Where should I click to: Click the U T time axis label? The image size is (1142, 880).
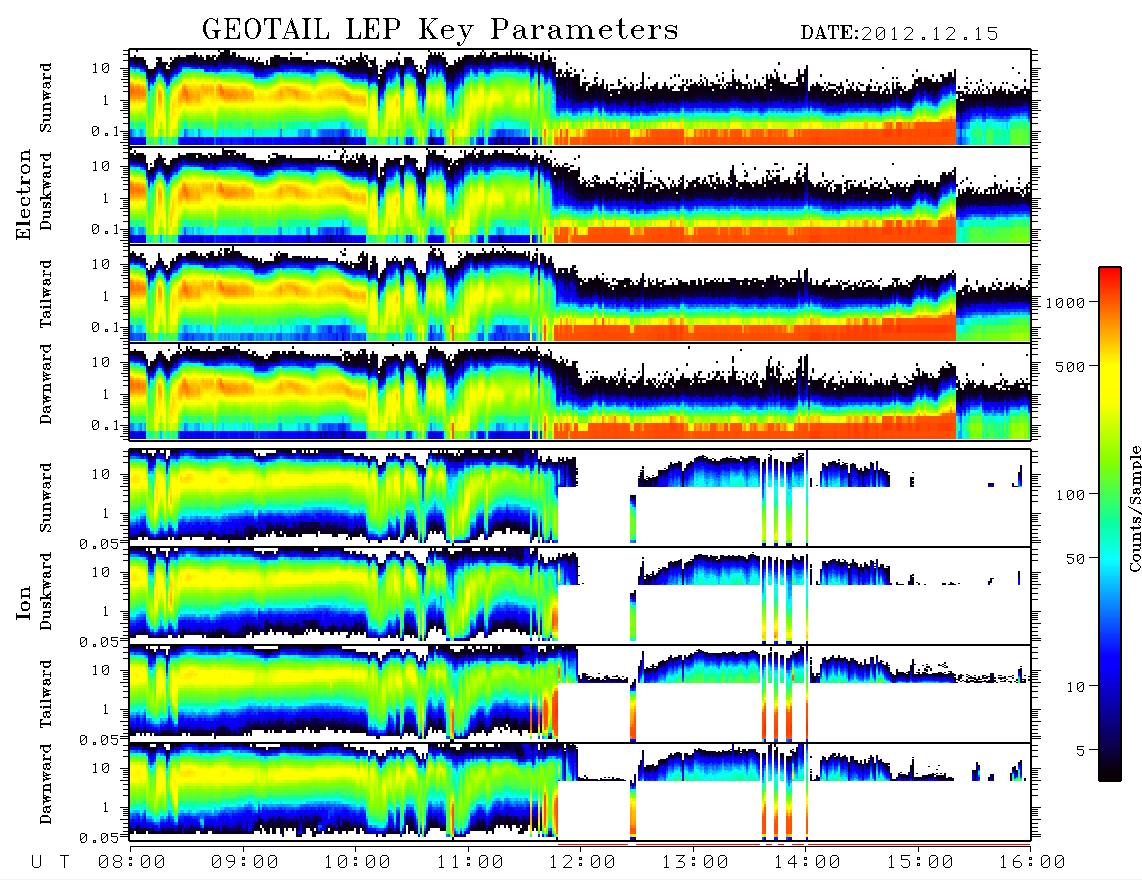[x=51, y=863]
